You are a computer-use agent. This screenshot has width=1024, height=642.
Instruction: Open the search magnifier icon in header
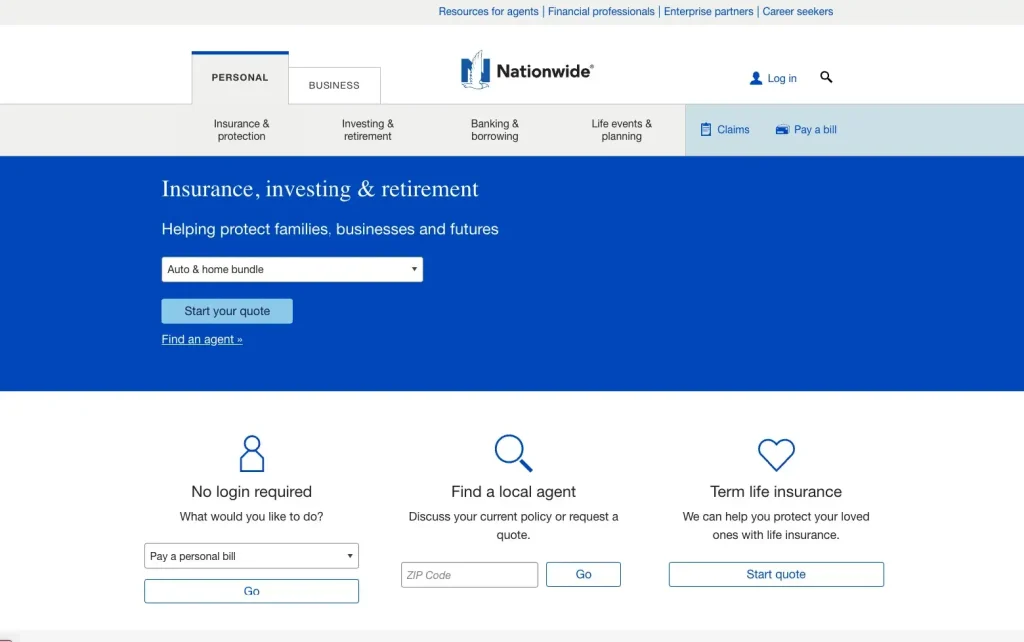click(826, 77)
